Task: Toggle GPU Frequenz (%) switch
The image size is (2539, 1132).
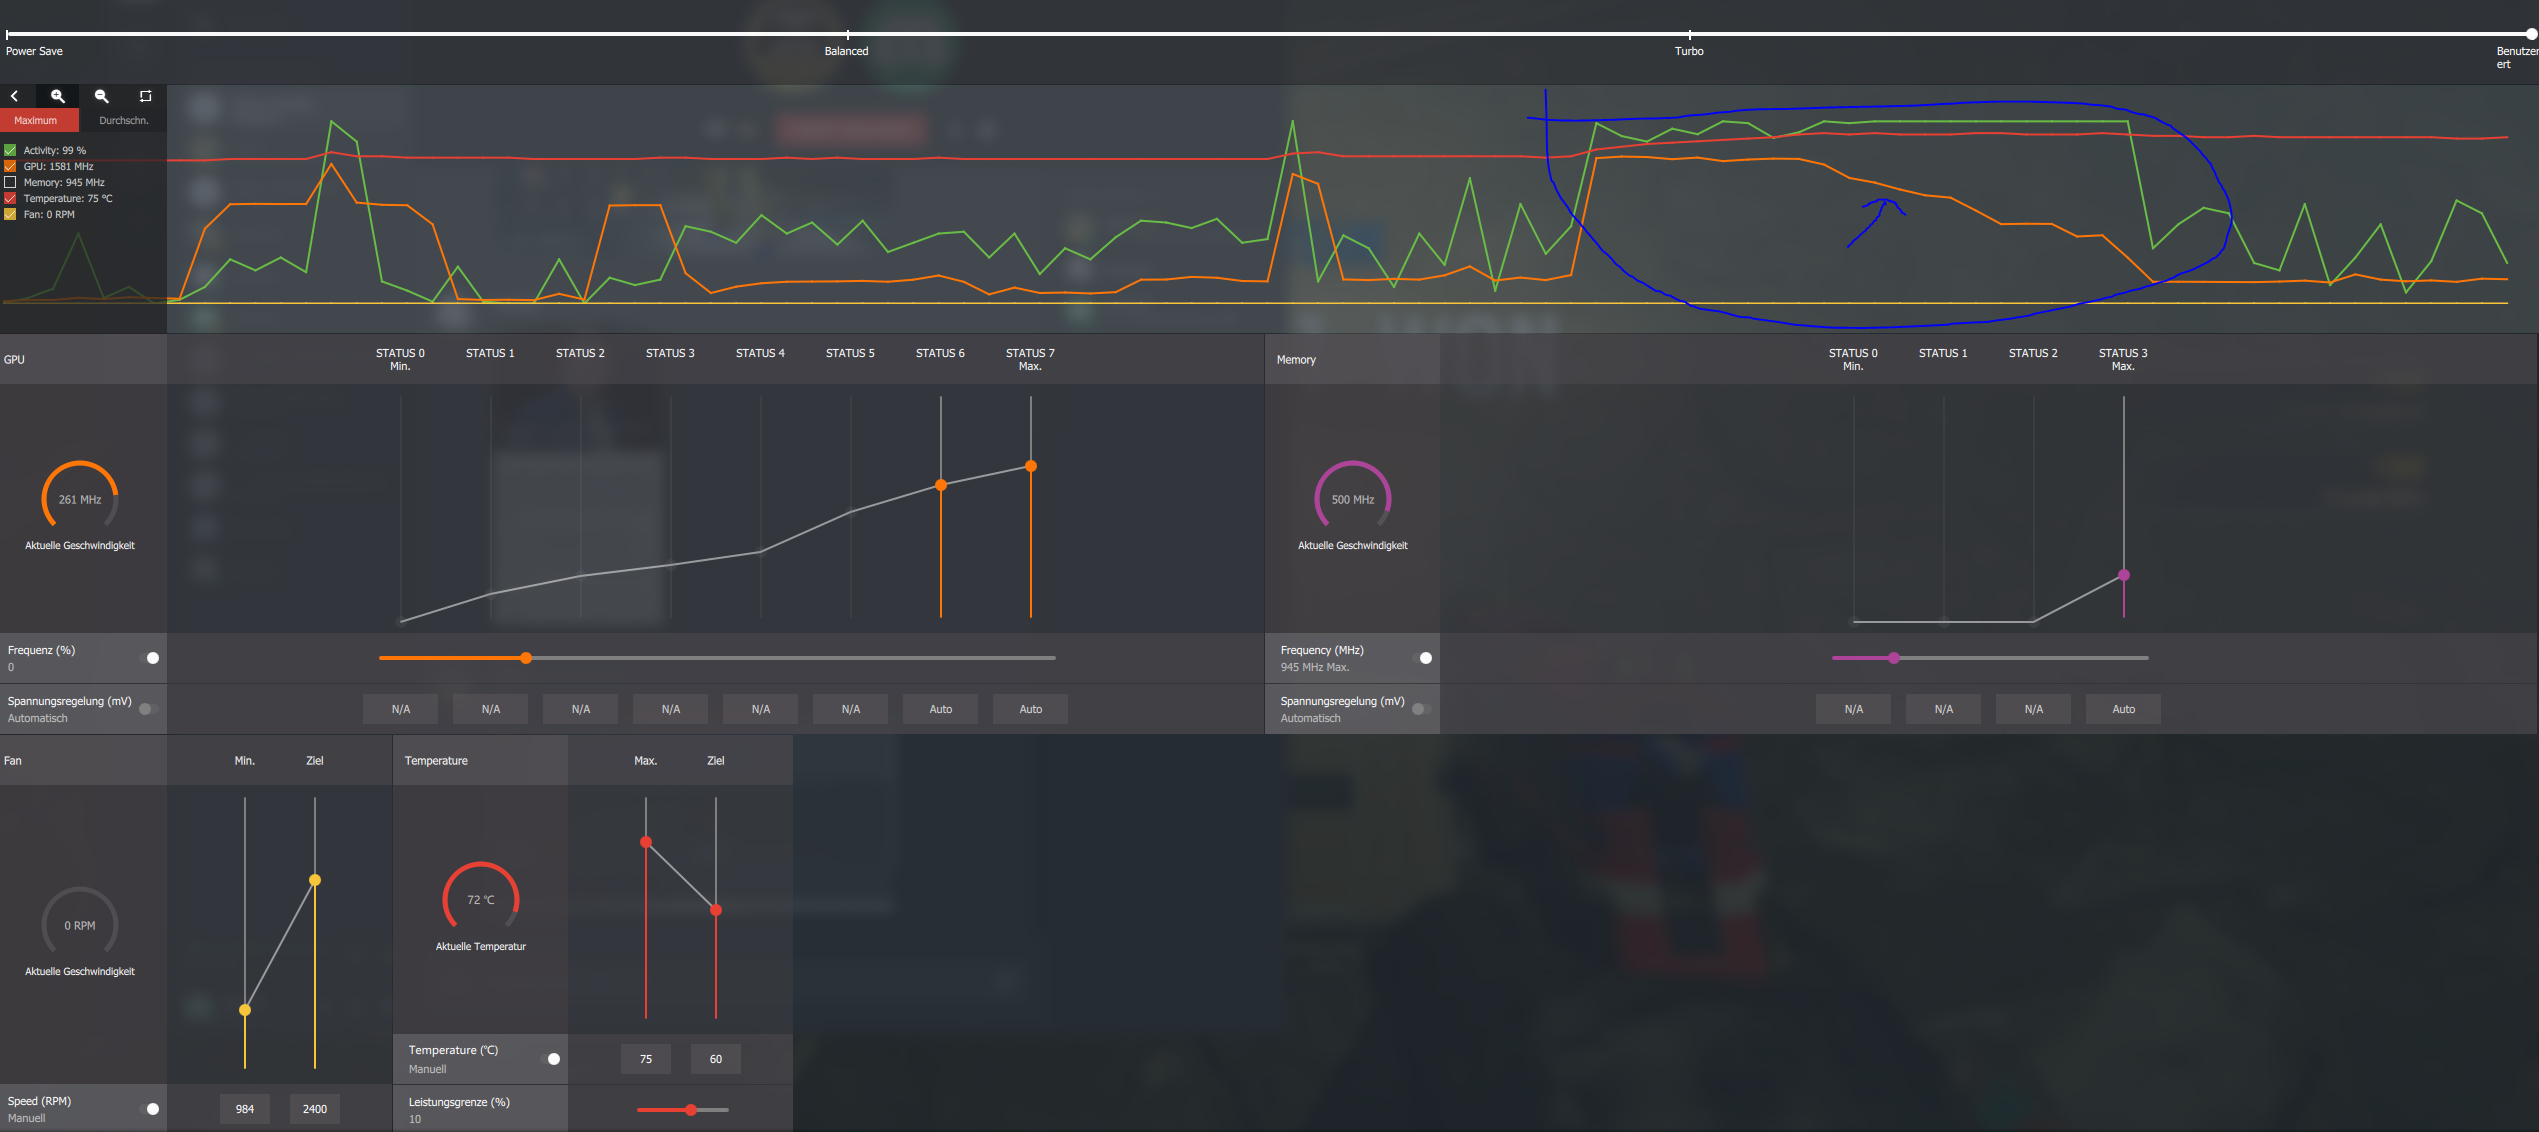Action: click(151, 658)
